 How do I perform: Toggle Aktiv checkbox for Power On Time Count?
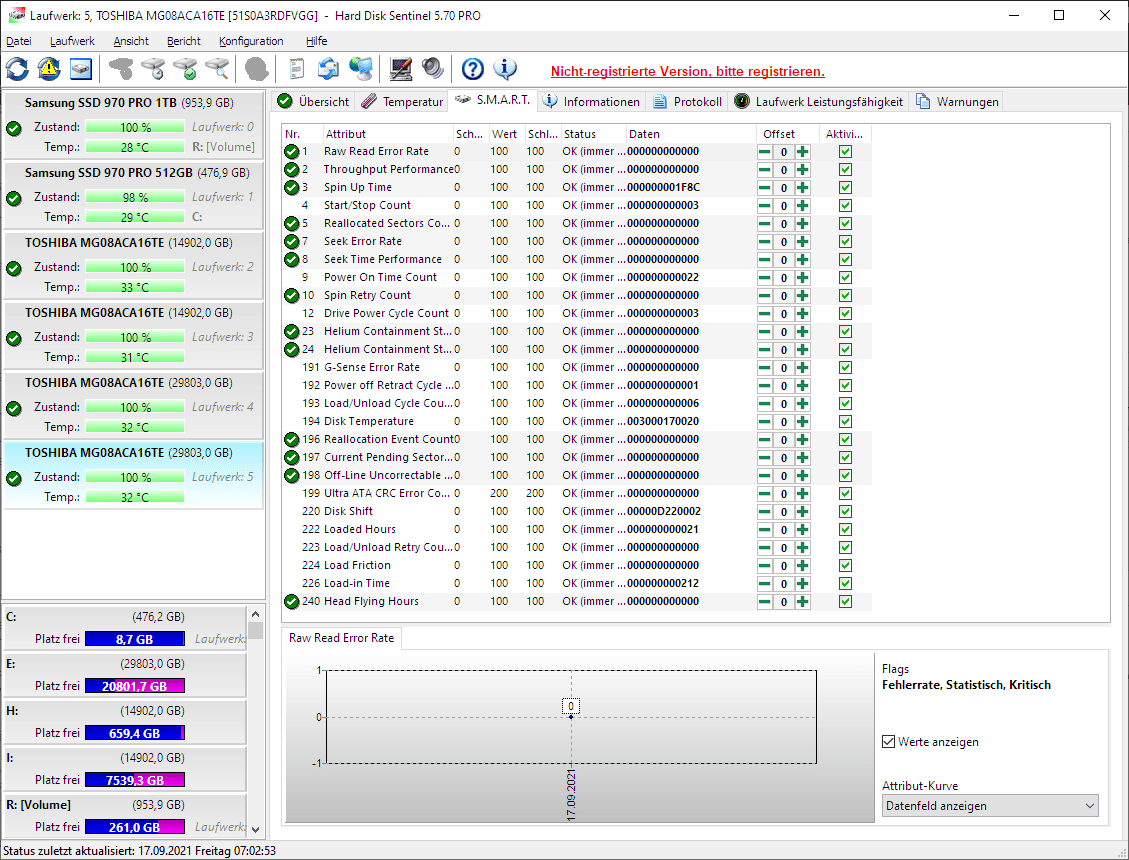coord(845,278)
